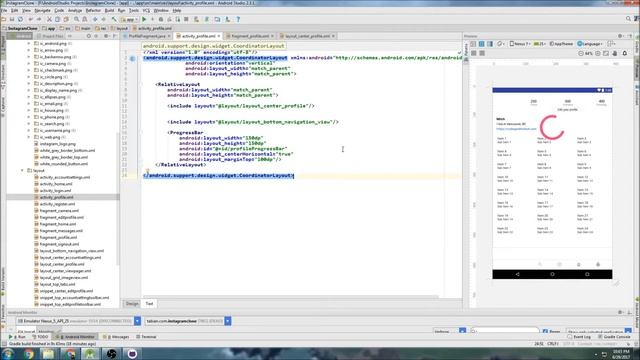This screenshot has height=360, width=640.
Task: Click the Search Everywhere magnifier icon
Action: (628, 19)
